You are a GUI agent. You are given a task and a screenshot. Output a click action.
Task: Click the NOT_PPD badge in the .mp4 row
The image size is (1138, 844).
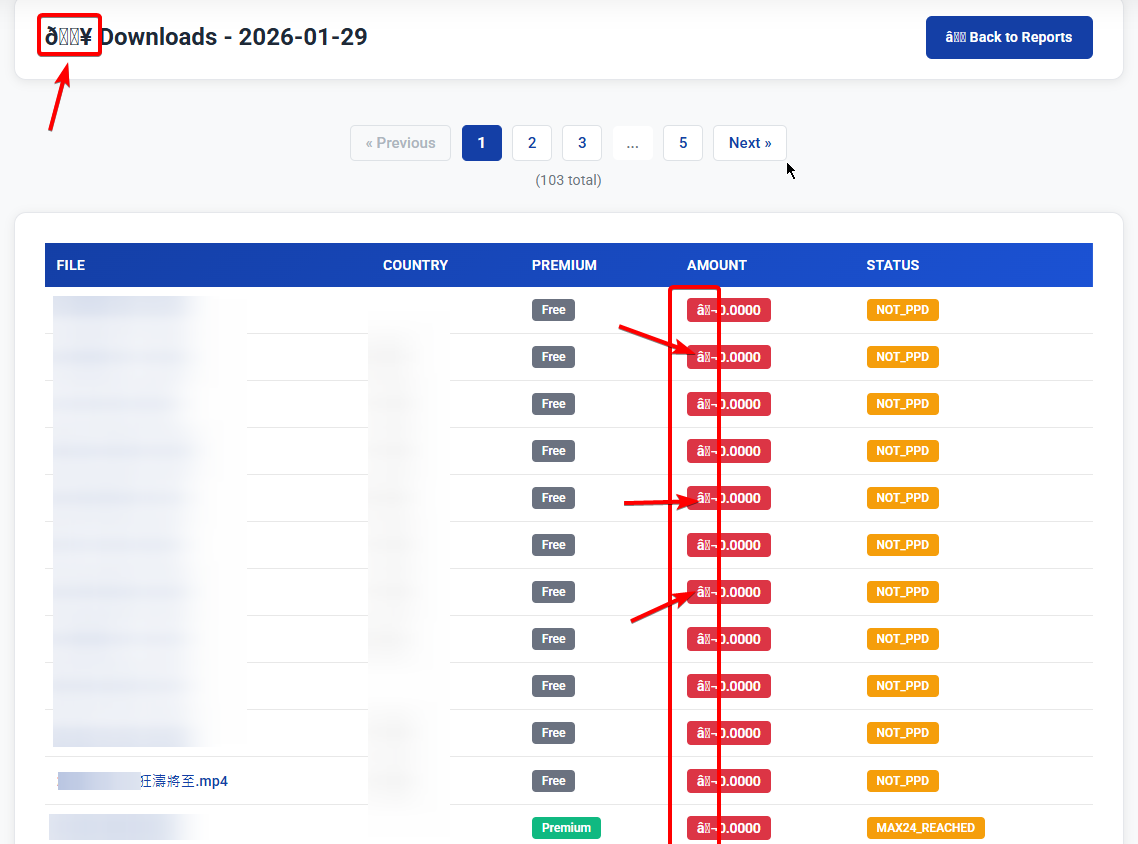point(902,781)
